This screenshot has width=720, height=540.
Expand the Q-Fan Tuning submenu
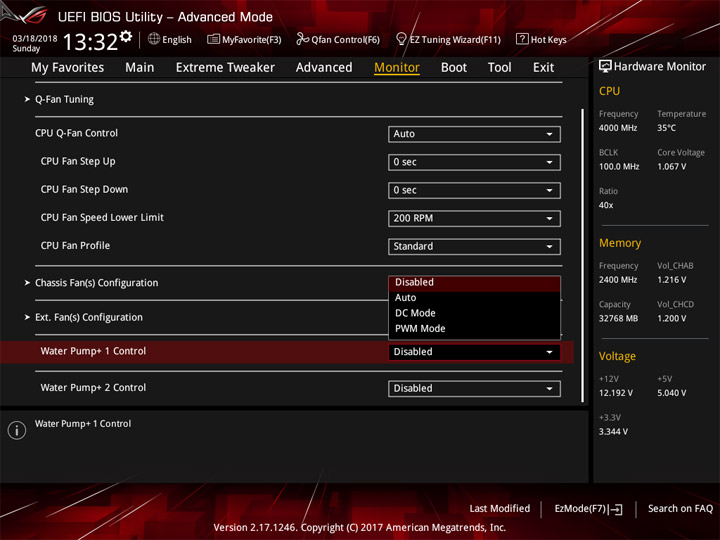point(64,99)
